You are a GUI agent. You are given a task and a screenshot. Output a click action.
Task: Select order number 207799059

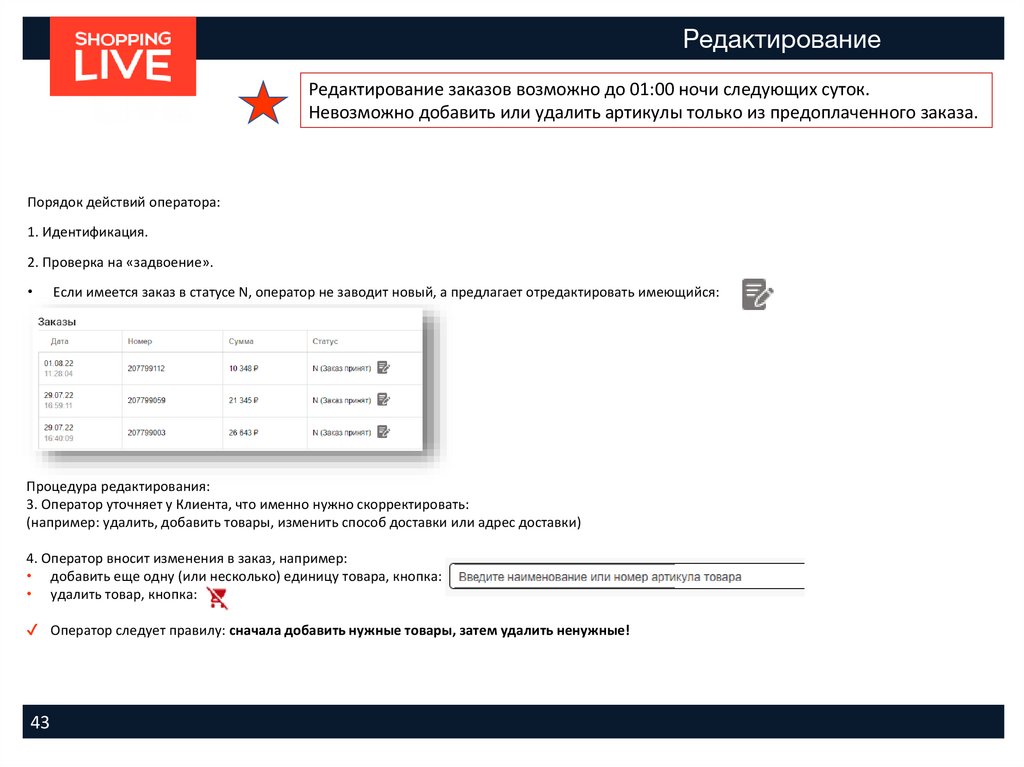[146, 400]
